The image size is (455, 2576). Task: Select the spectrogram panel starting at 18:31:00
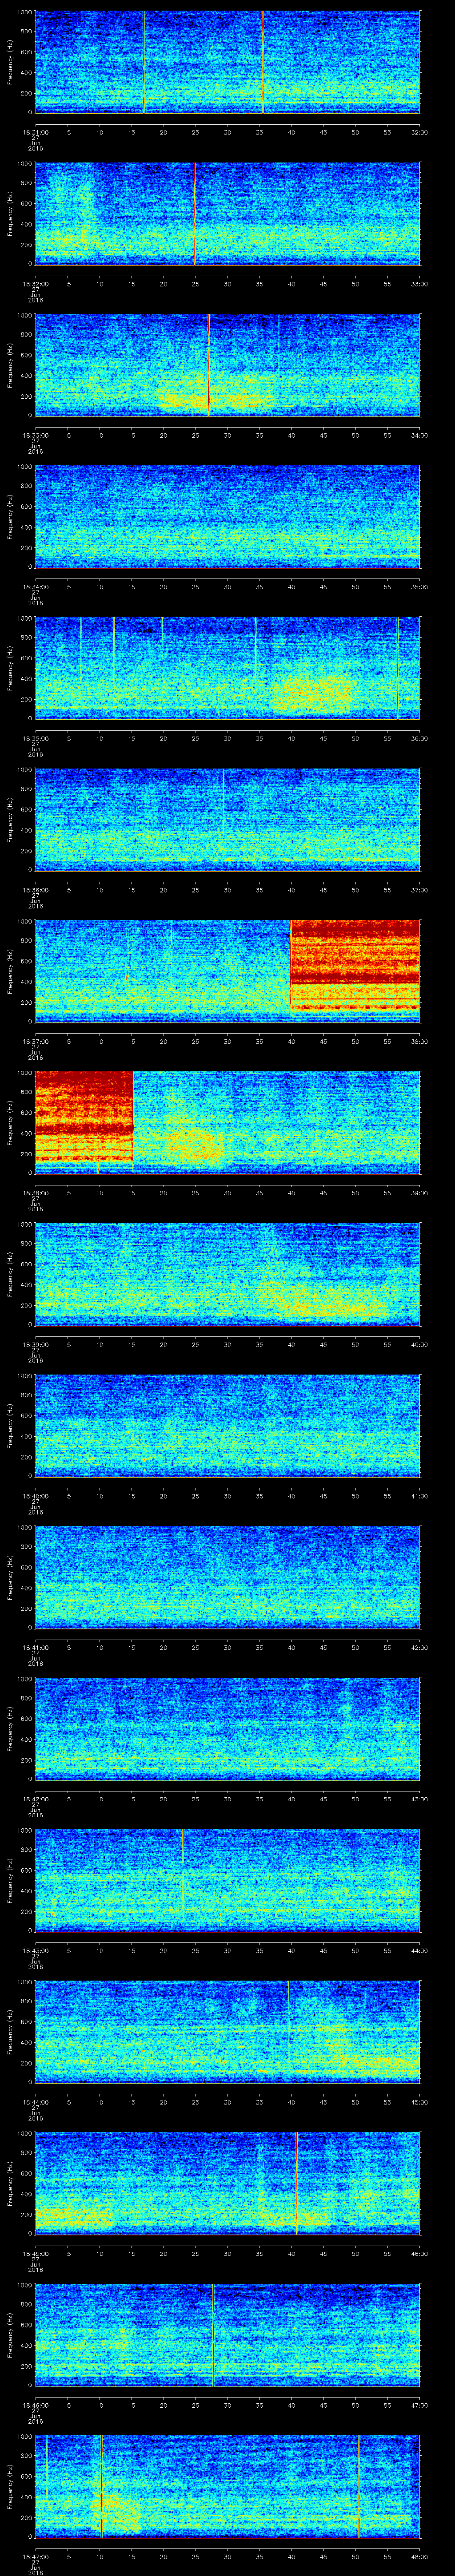(x=227, y=62)
